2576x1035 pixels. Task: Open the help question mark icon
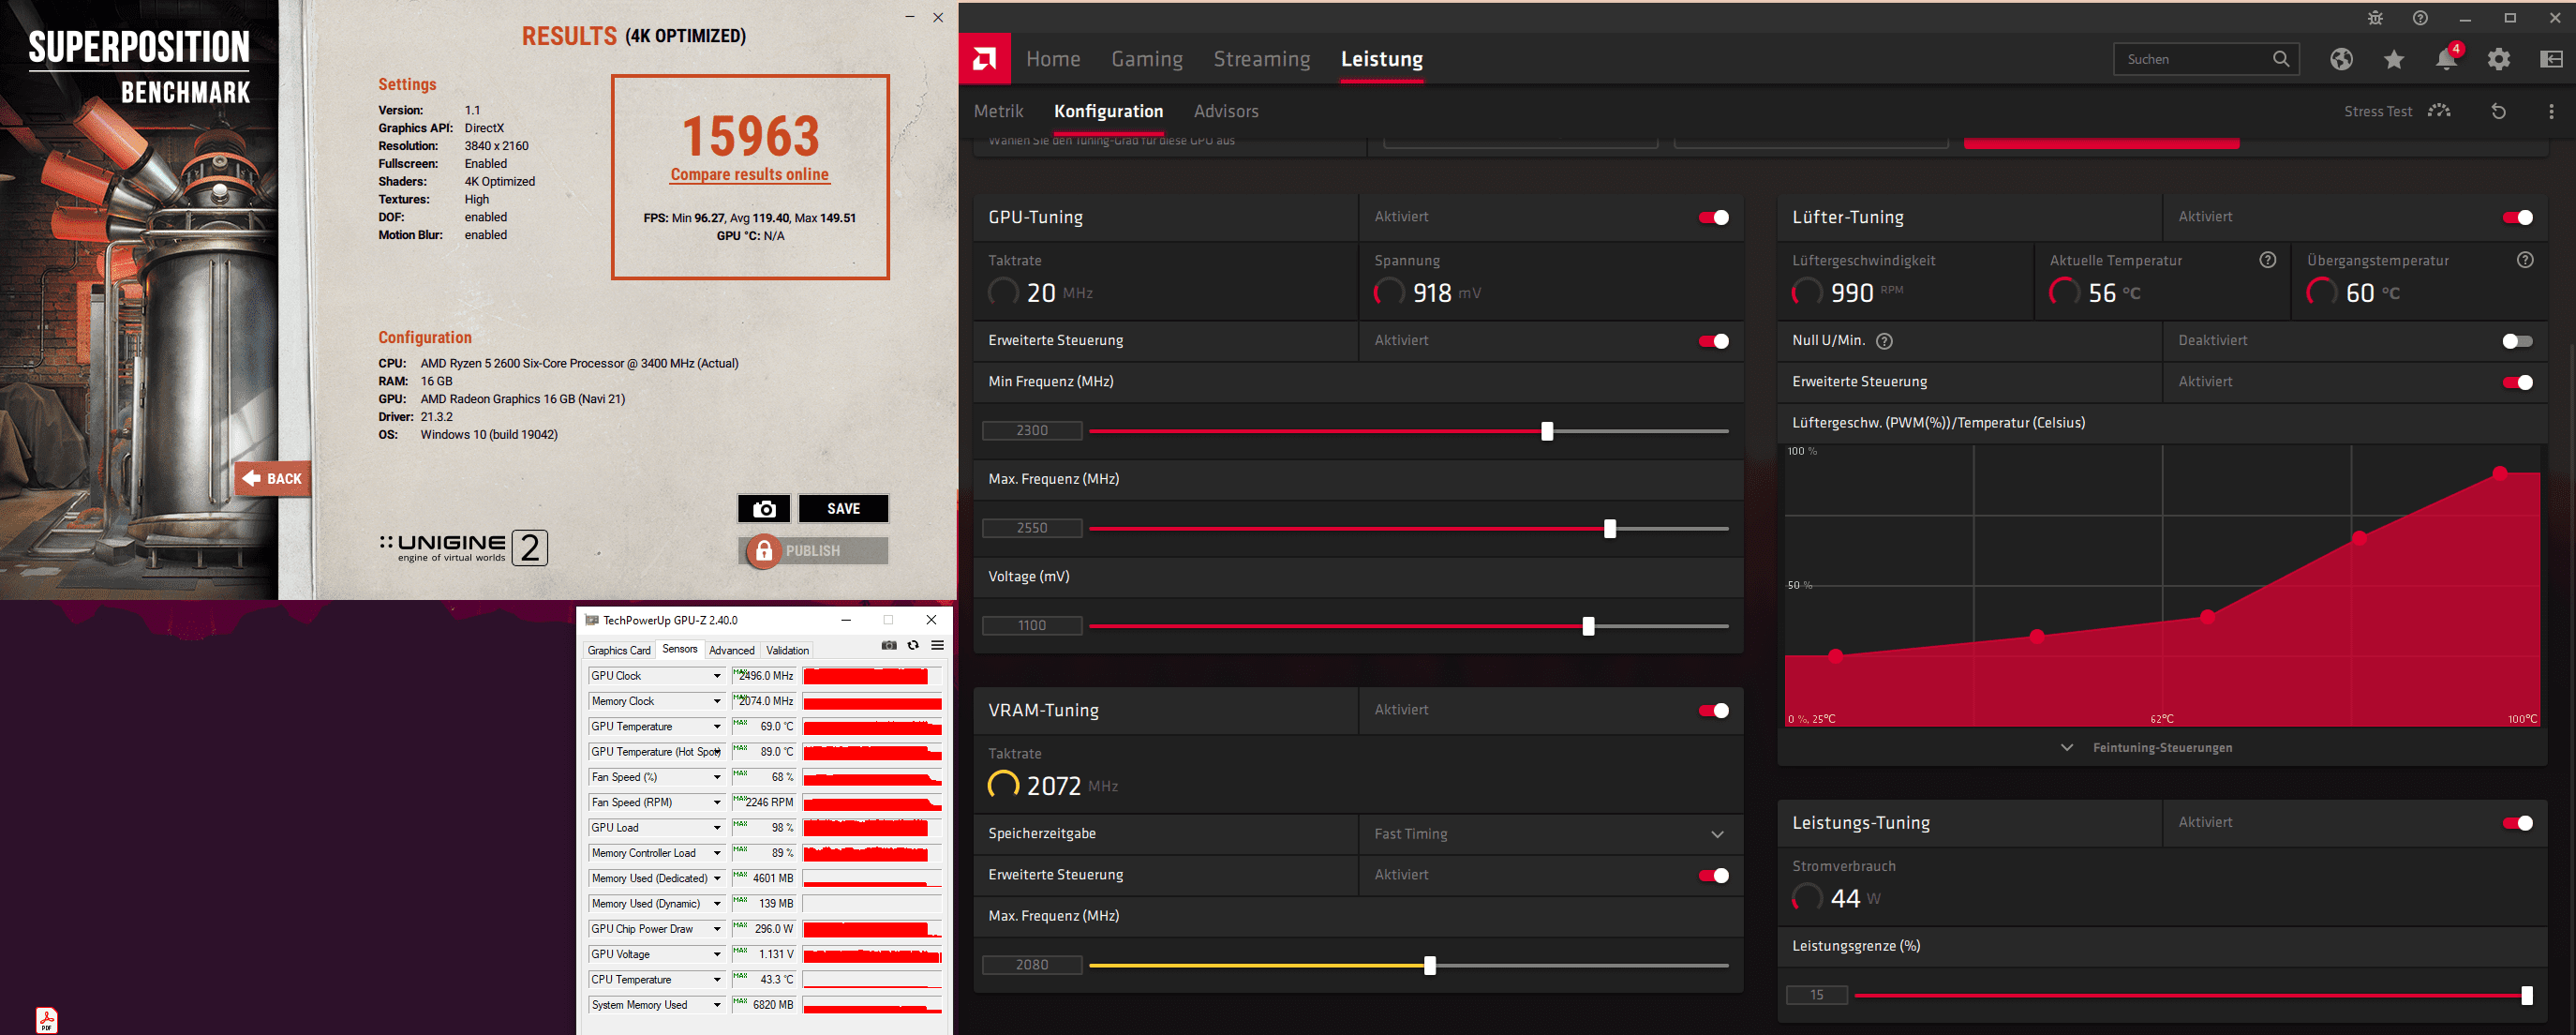click(2420, 18)
